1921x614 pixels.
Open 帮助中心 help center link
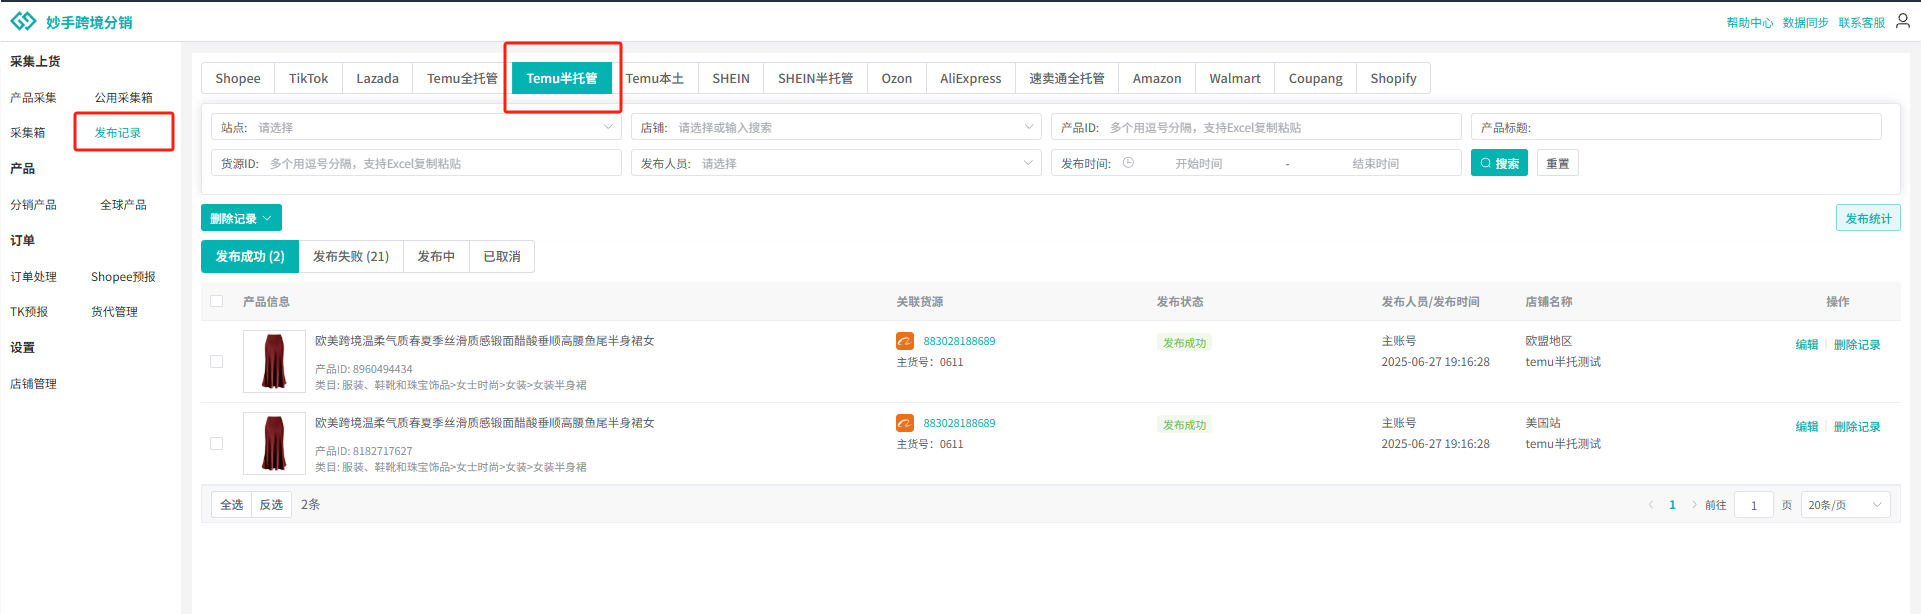coord(1750,22)
